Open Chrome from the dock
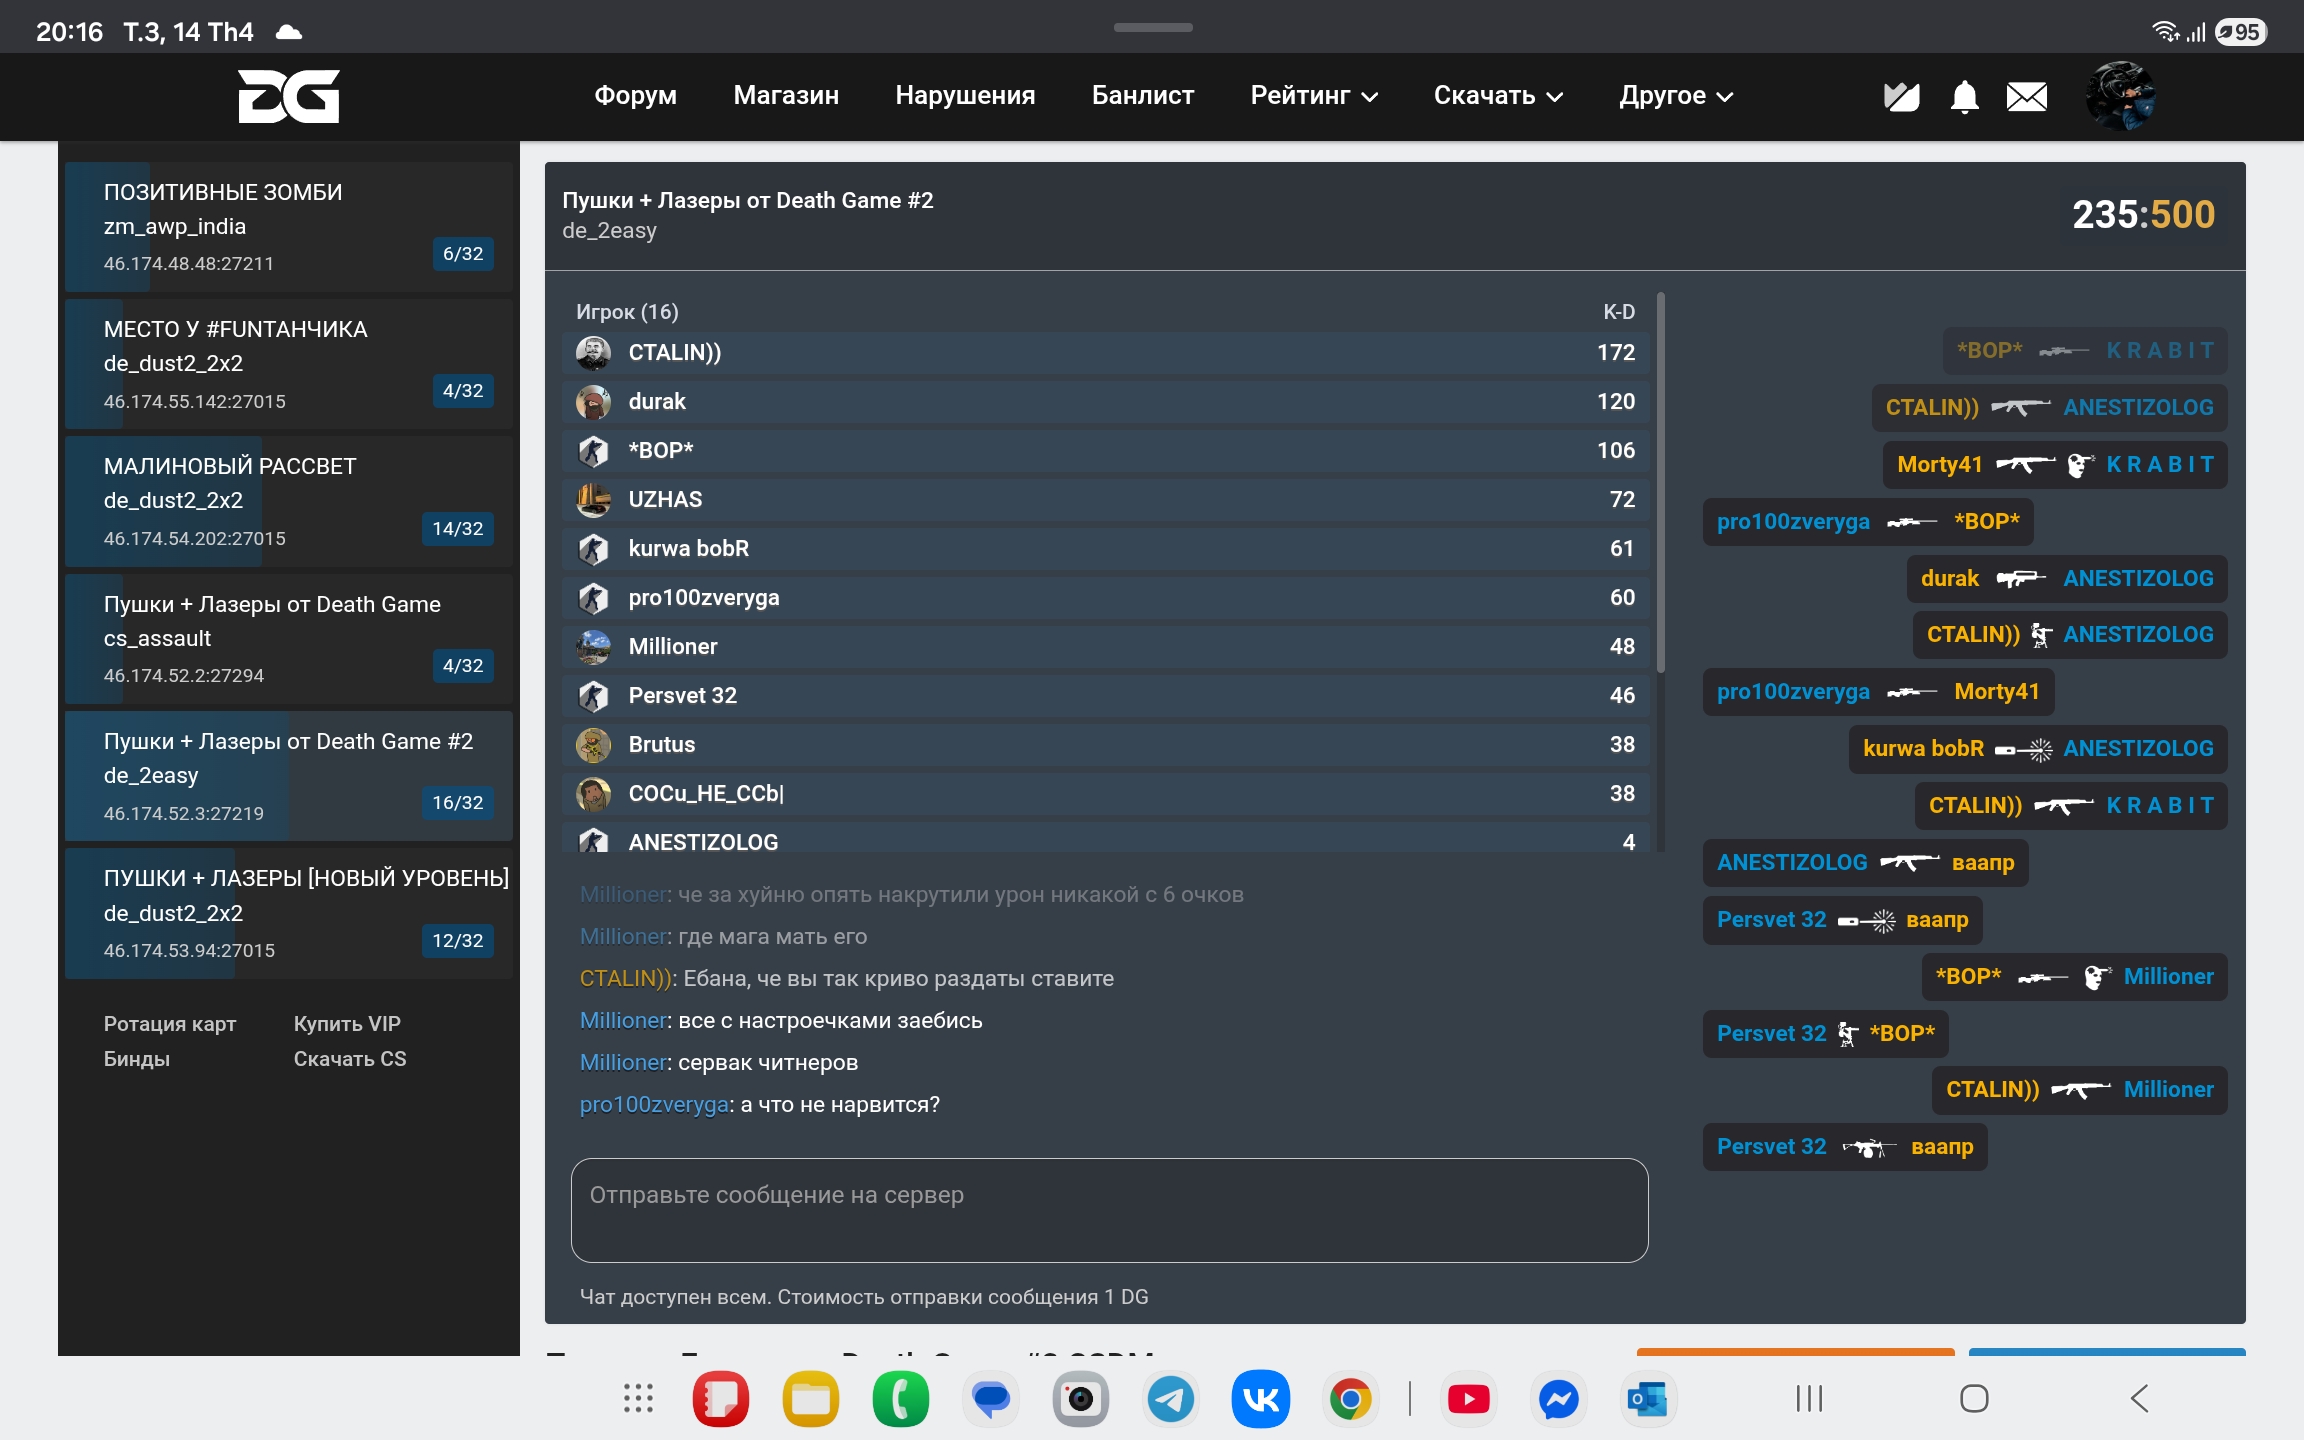 (x=1350, y=1398)
